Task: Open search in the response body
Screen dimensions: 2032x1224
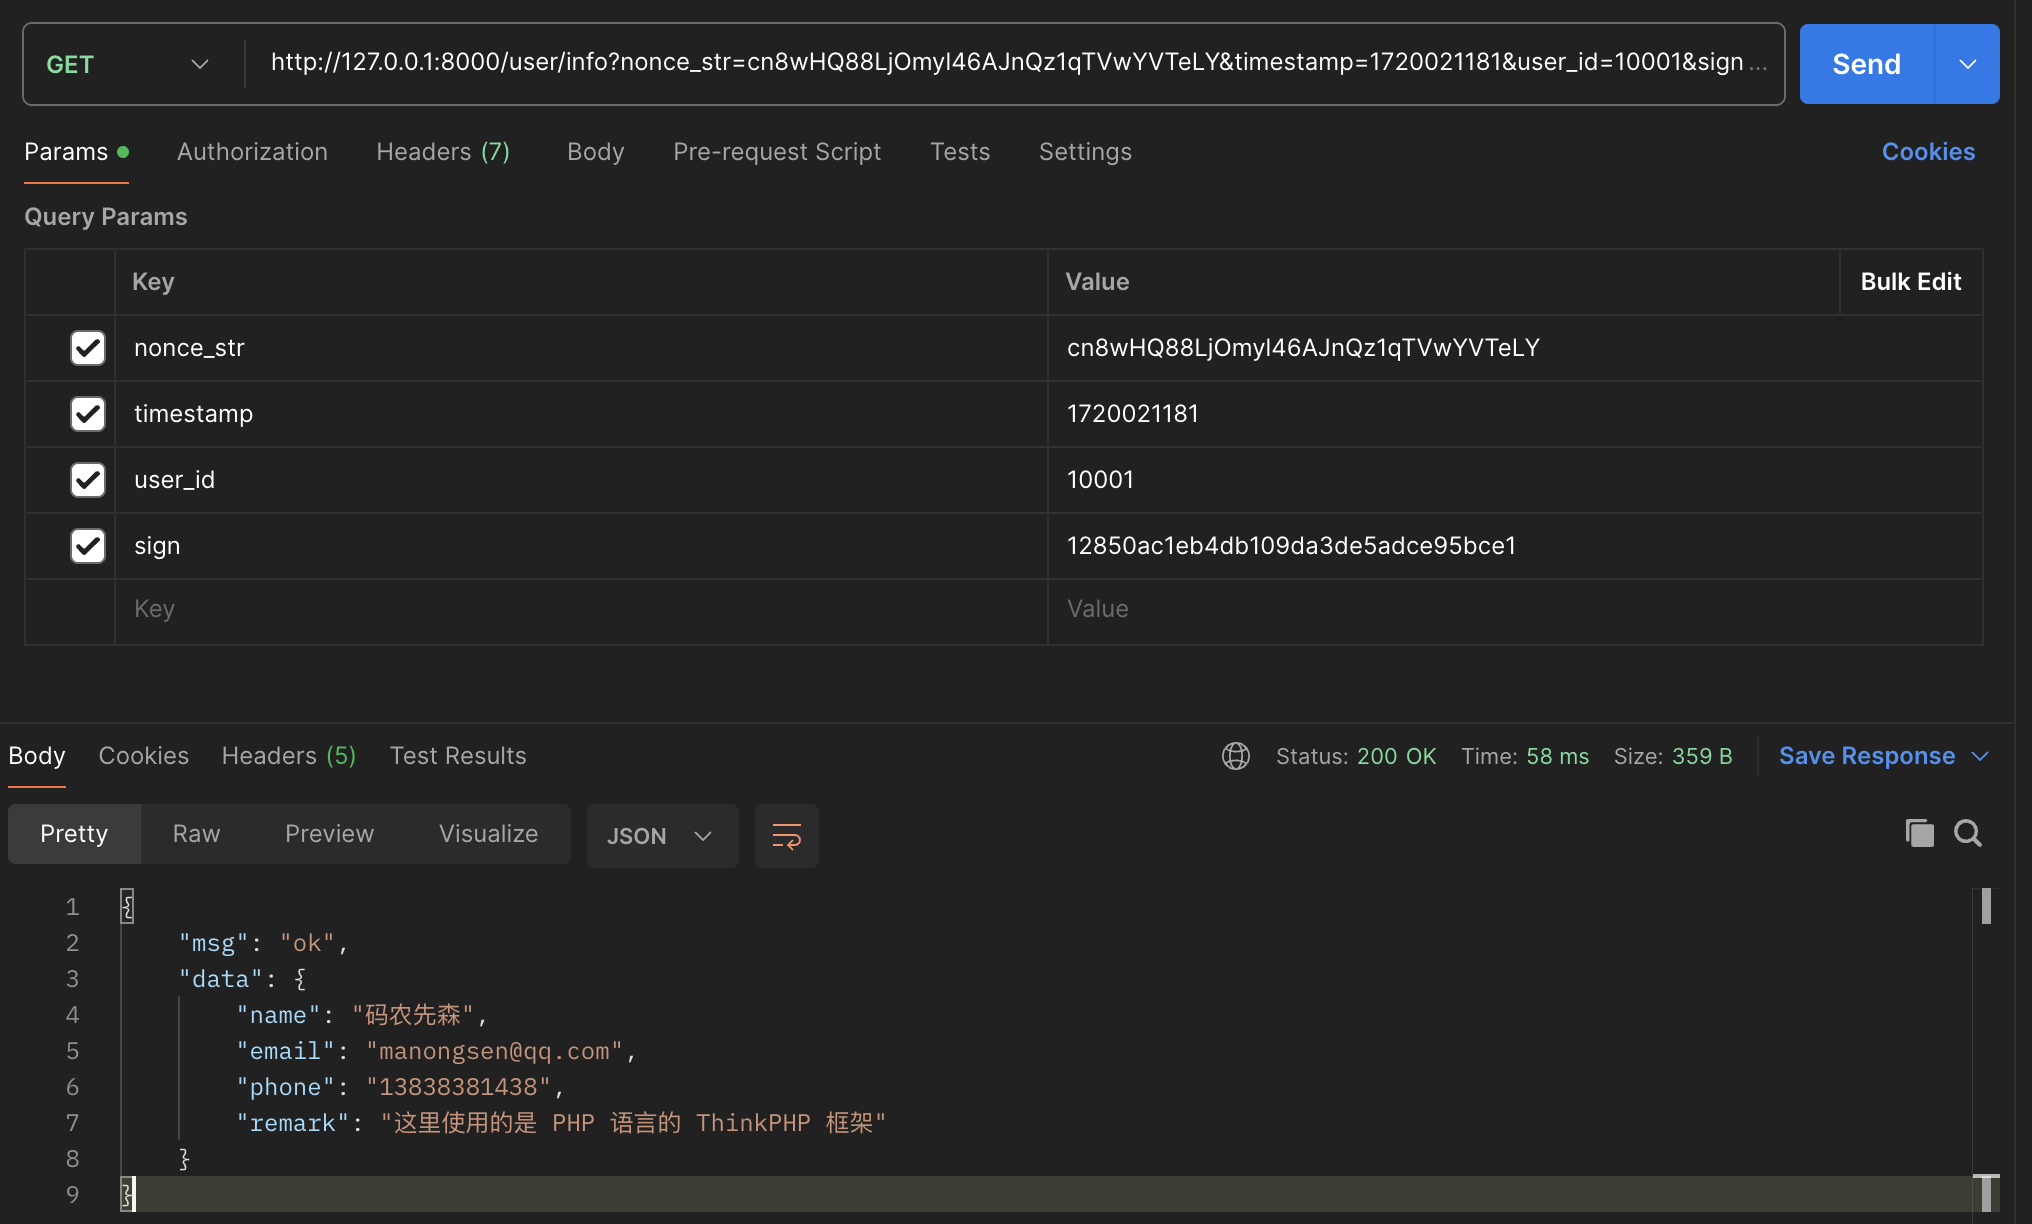Action: tap(1968, 833)
